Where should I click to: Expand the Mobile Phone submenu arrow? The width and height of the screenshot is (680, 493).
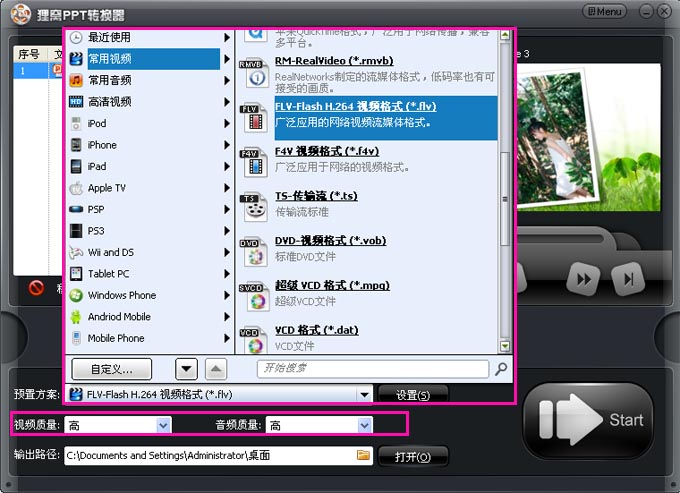click(226, 338)
